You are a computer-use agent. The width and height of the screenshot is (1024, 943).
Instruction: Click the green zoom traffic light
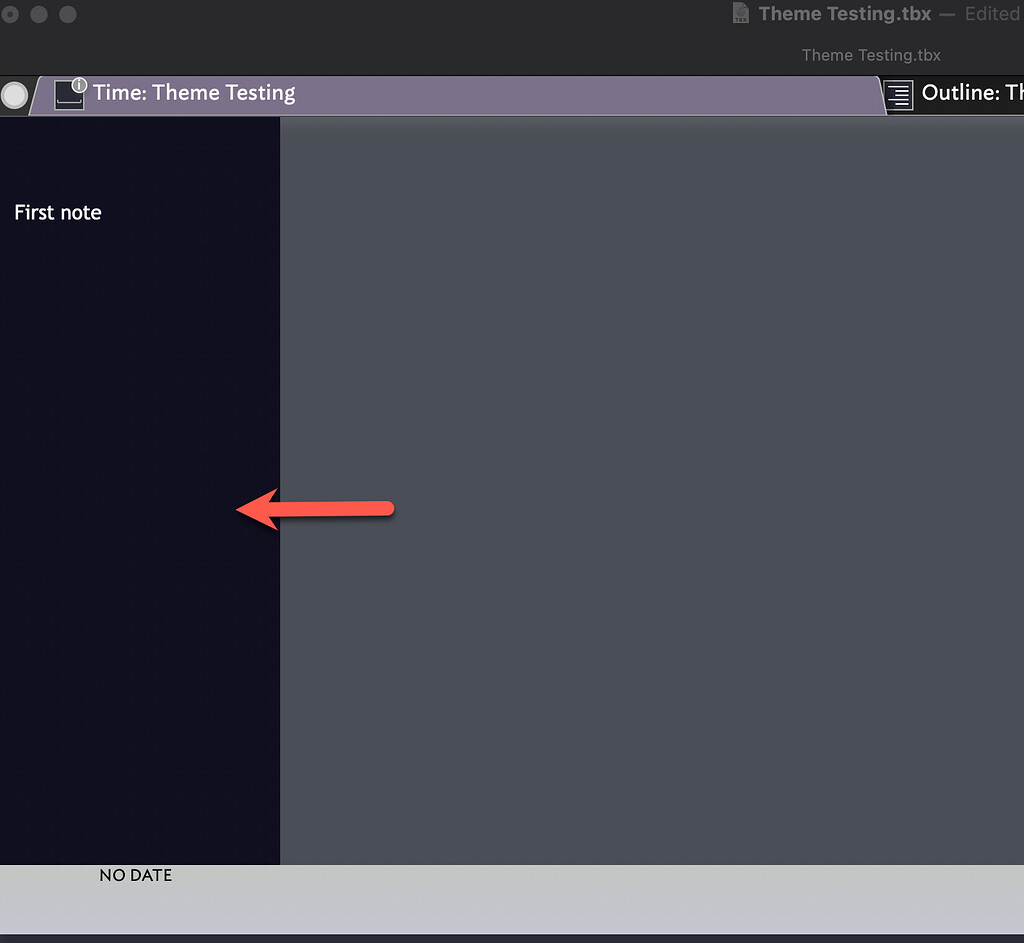pos(66,15)
